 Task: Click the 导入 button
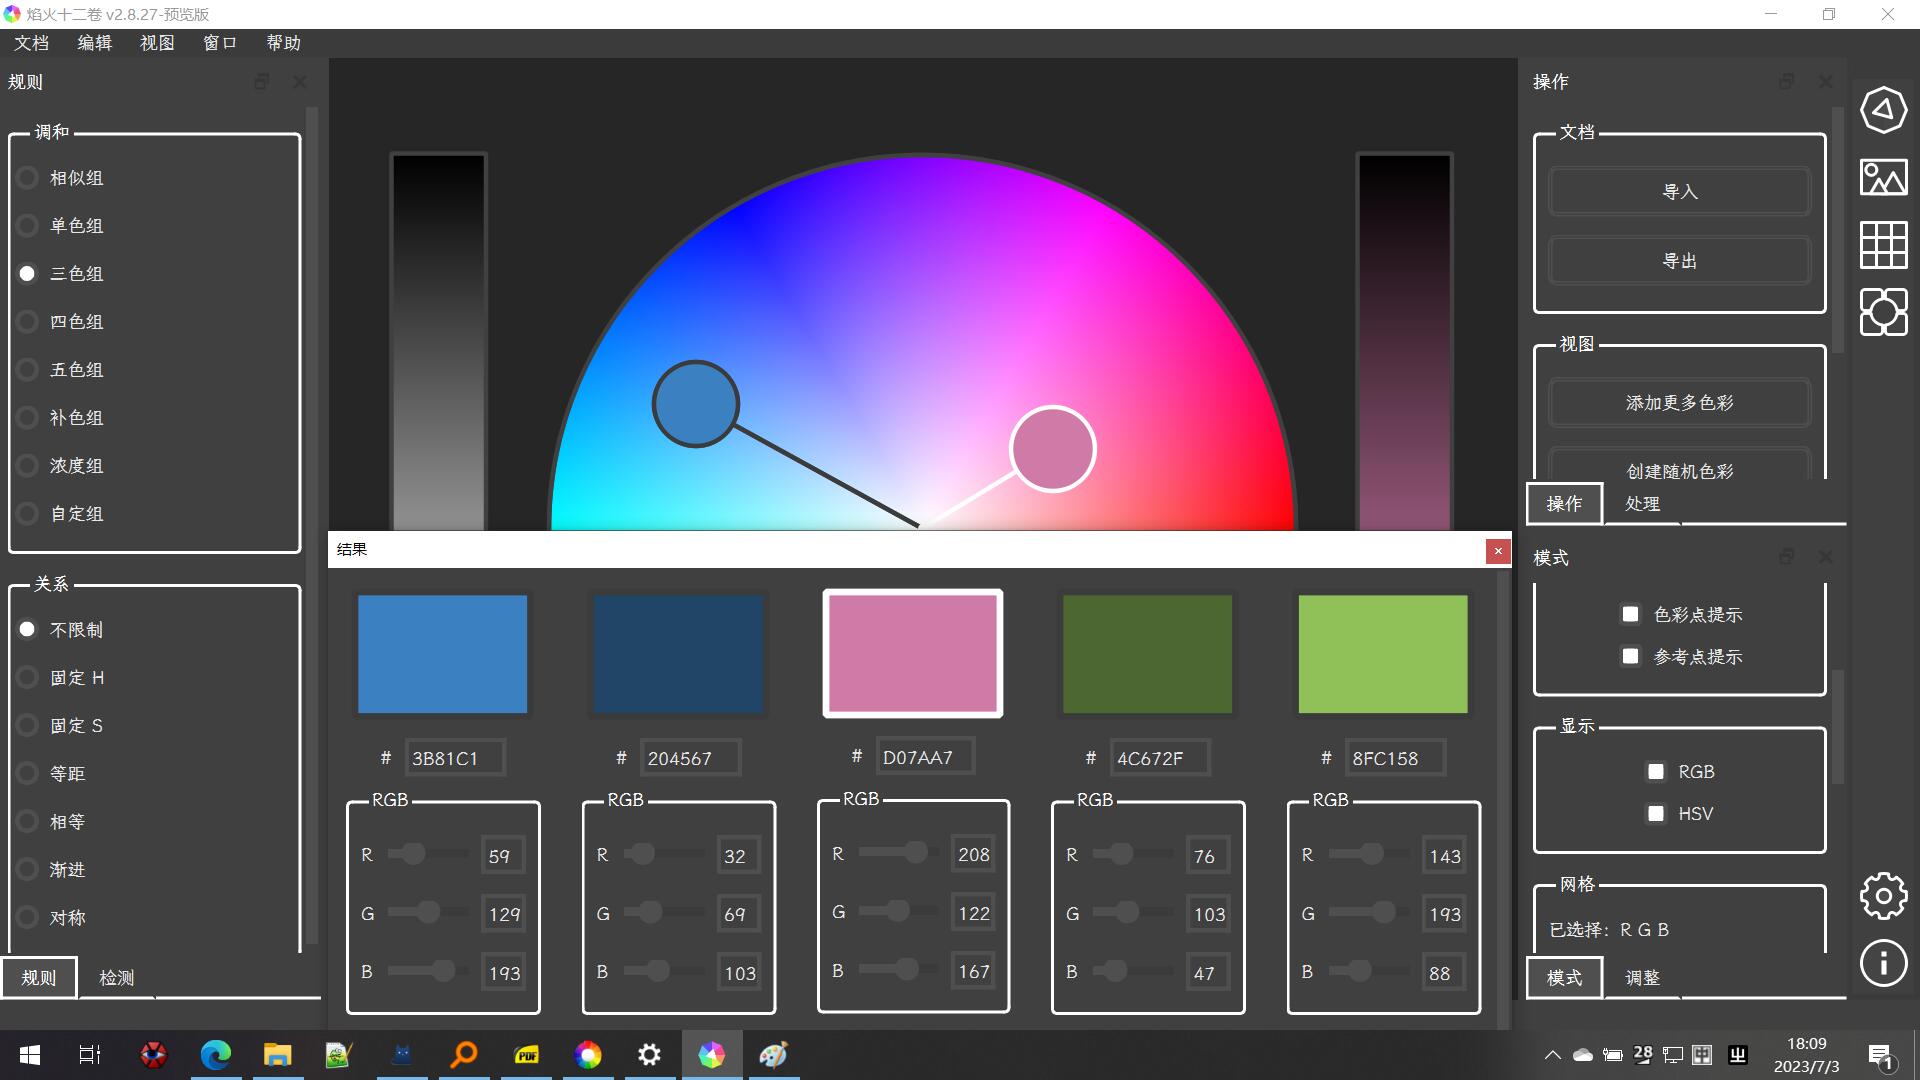coord(1679,191)
